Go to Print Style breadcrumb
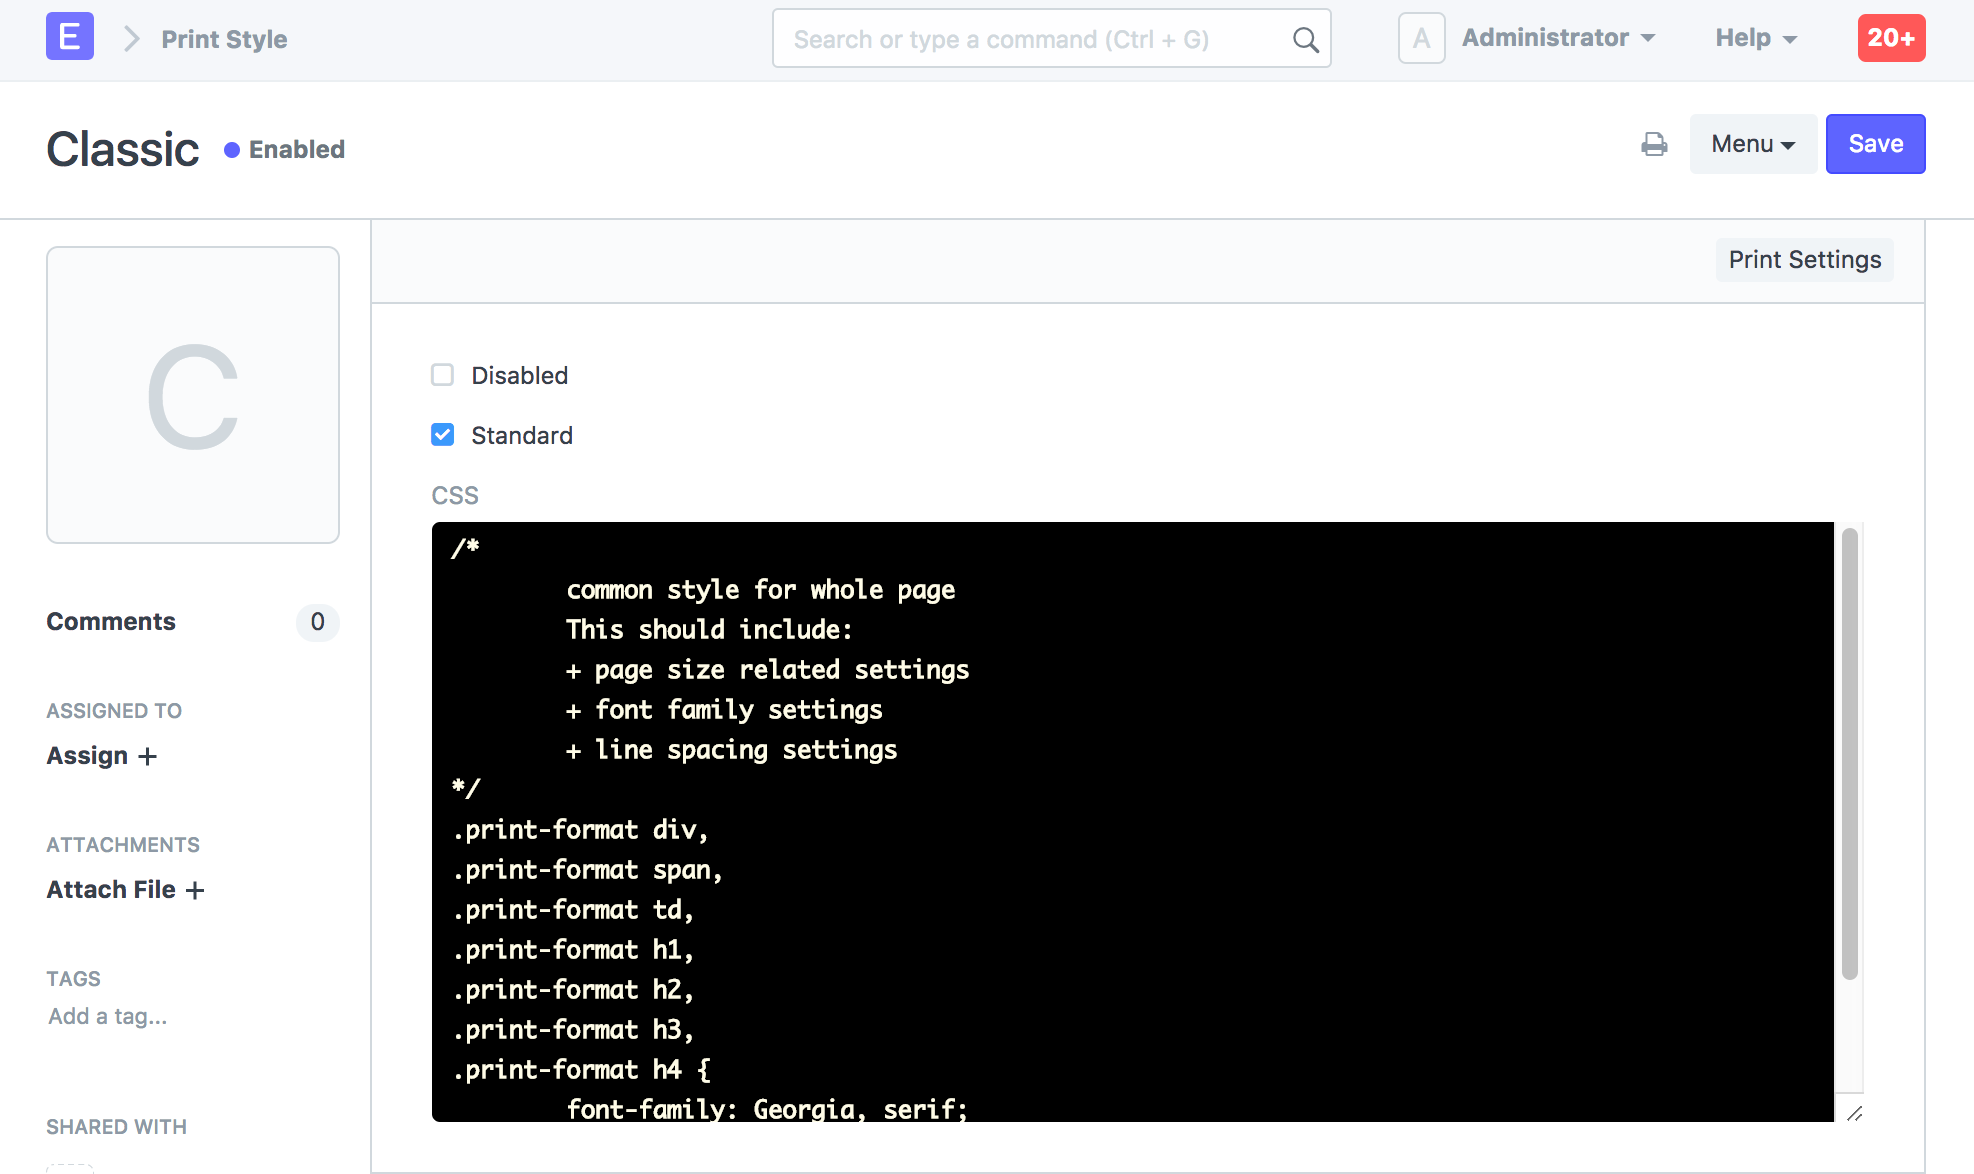1974x1174 pixels. click(x=224, y=39)
